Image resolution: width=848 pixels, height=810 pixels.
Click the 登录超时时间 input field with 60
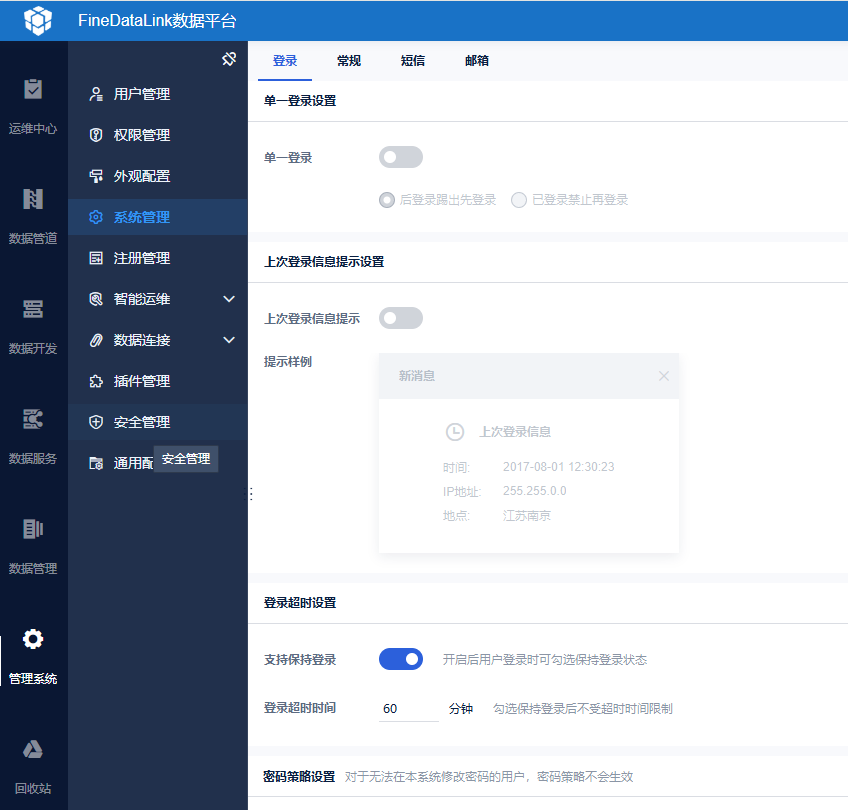(x=408, y=709)
